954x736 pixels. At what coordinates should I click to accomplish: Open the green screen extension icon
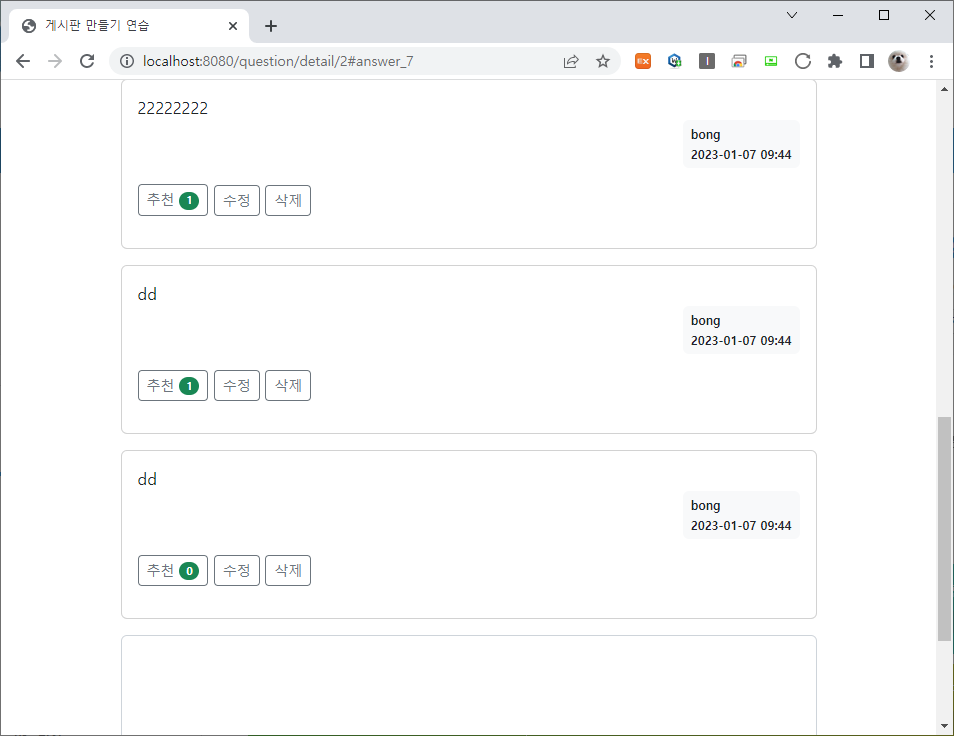click(x=771, y=61)
